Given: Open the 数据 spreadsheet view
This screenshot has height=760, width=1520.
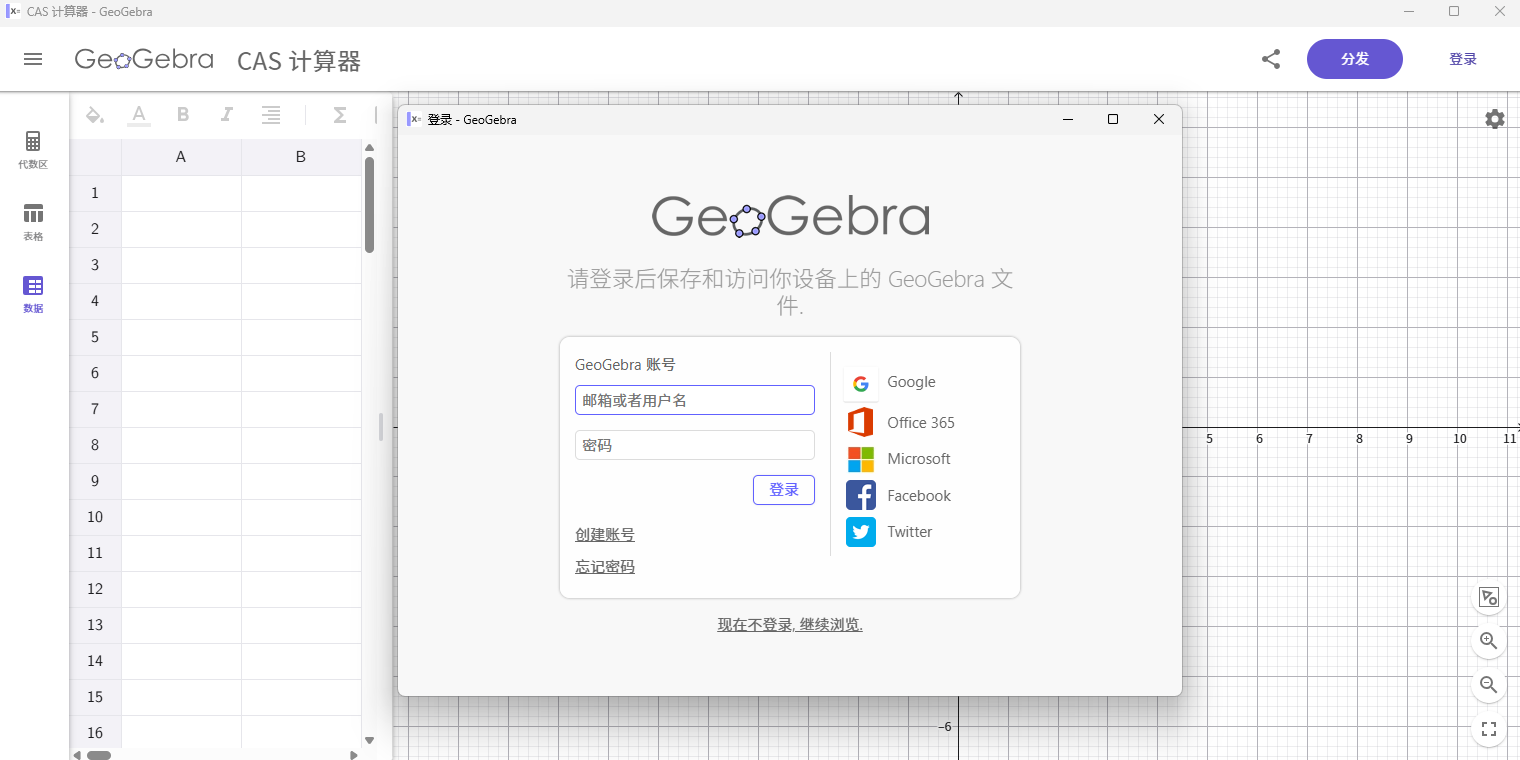Looking at the screenshot, I should [33, 294].
